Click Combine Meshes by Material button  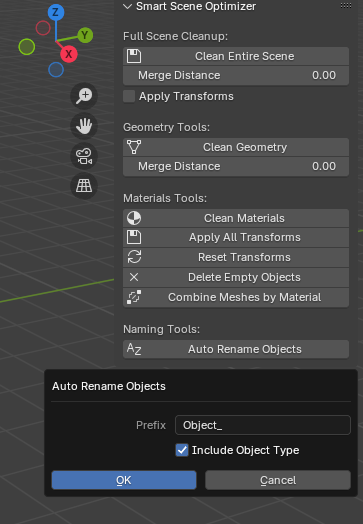236,297
